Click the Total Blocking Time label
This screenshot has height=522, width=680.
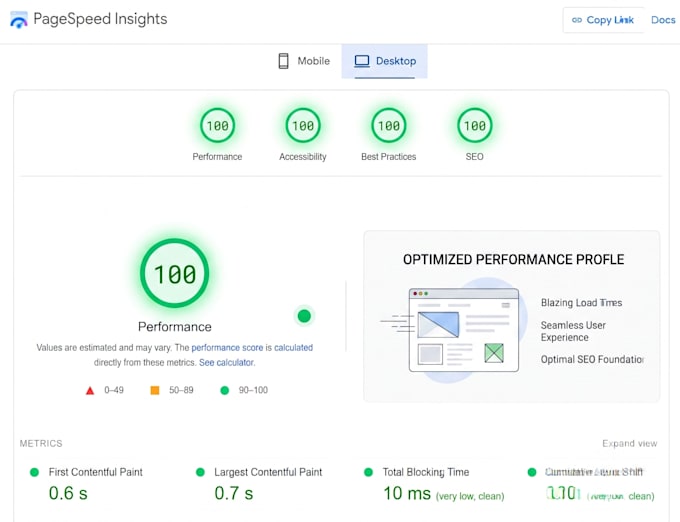[x=426, y=472]
